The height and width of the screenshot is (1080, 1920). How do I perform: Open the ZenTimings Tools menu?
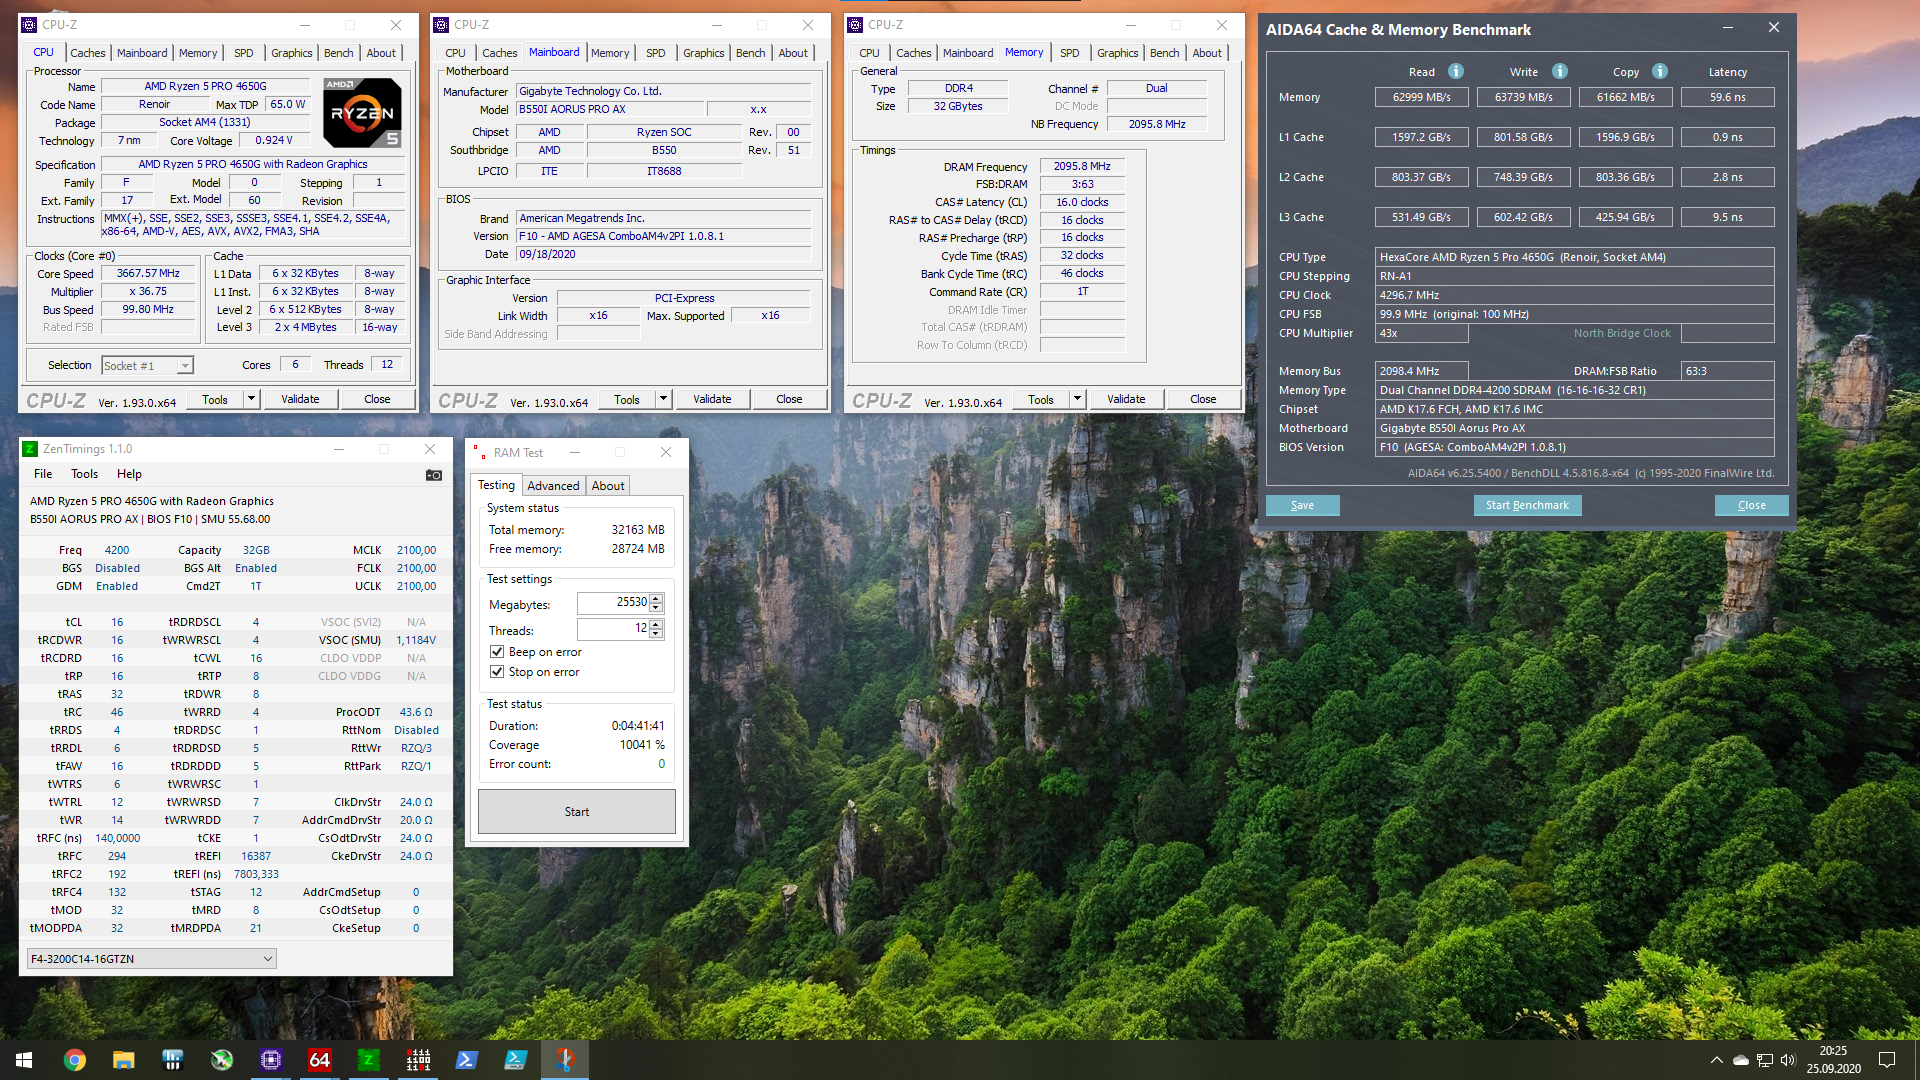85,474
